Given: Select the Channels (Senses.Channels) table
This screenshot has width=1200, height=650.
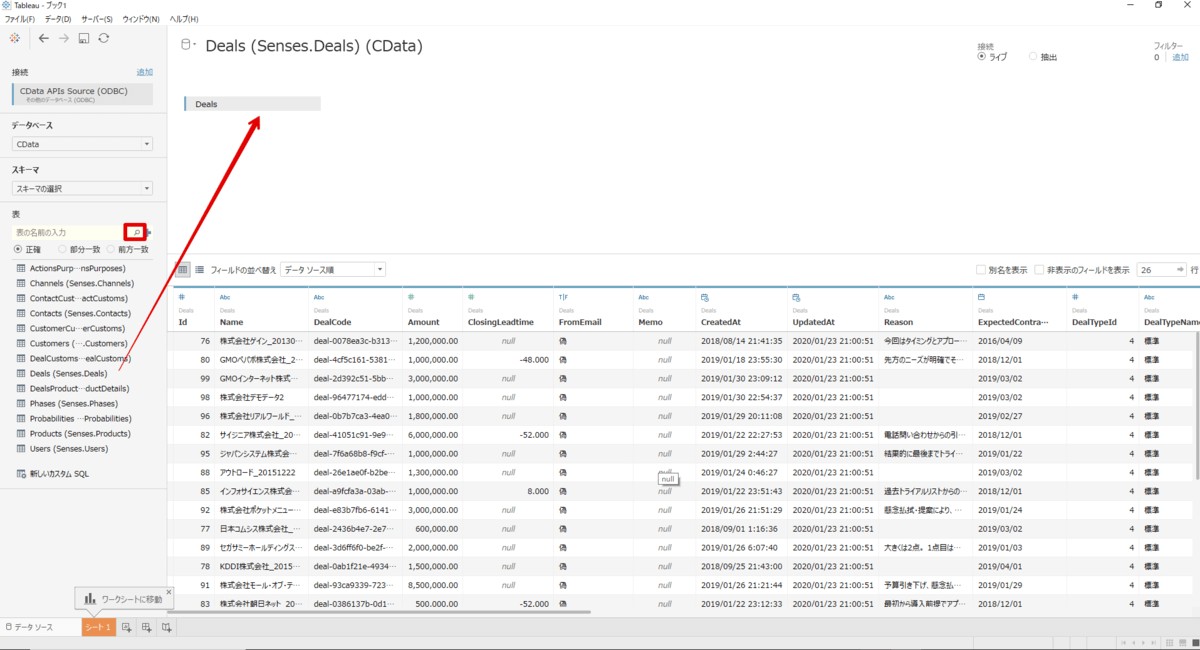Looking at the screenshot, I should pyautogui.click(x=81, y=283).
